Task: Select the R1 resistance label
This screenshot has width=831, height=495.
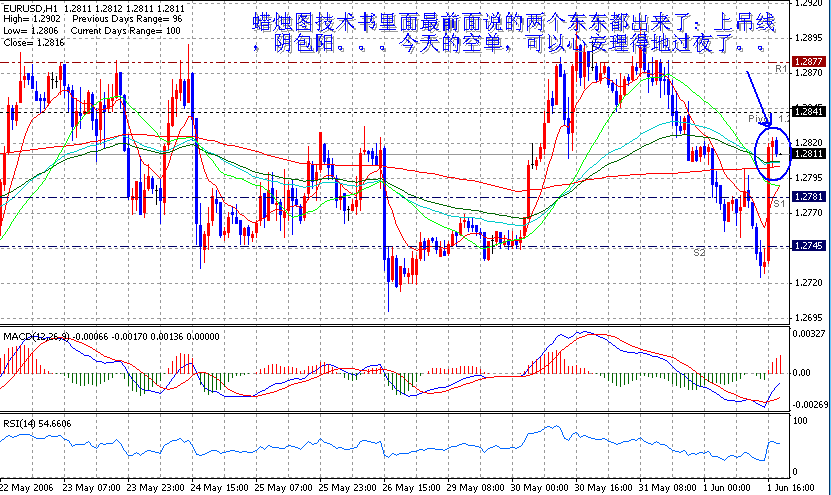Action: click(781, 69)
